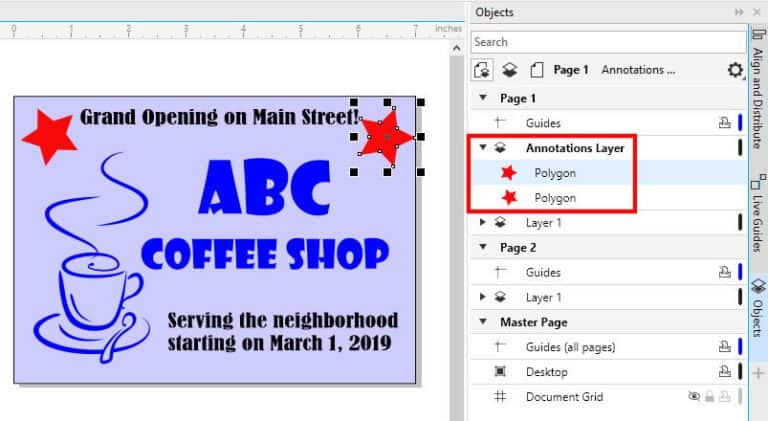Click the print icon on Page 1 Guides

725,123
